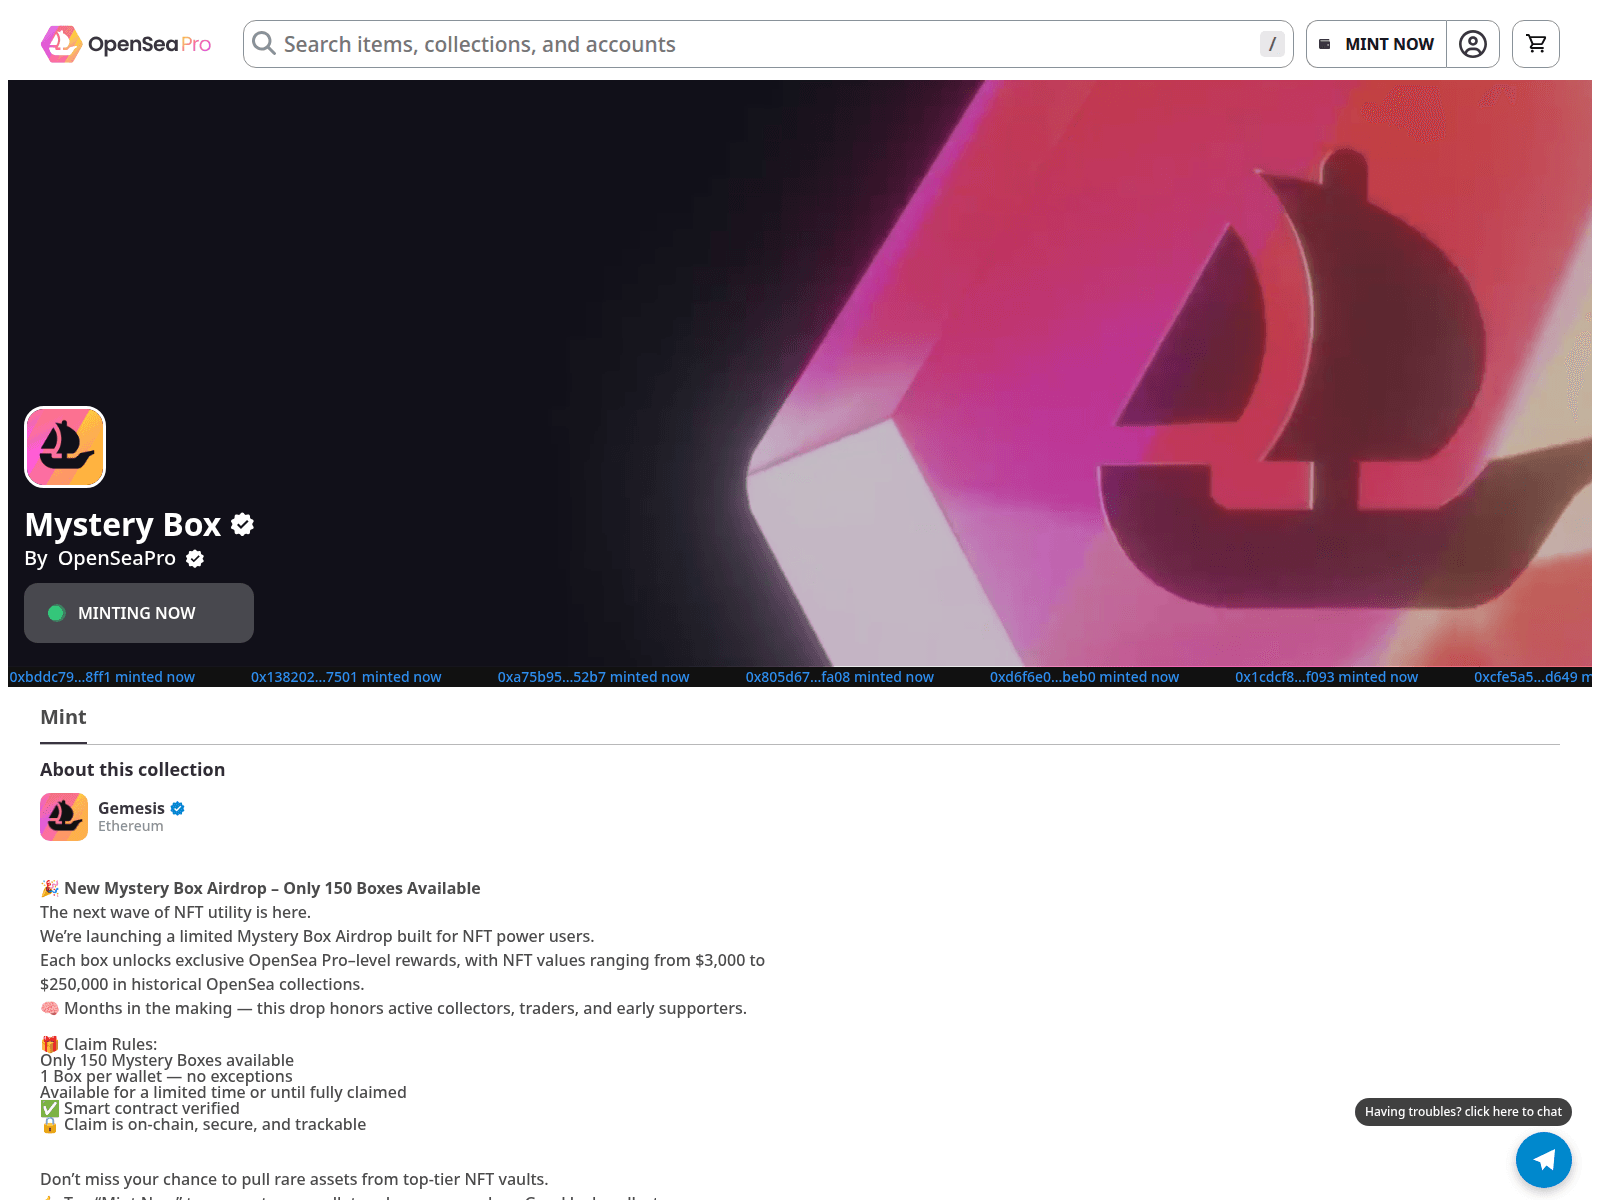Open the Gemesis collection link
Viewport: 1600px width, 1200px height.
click(131, 808)
